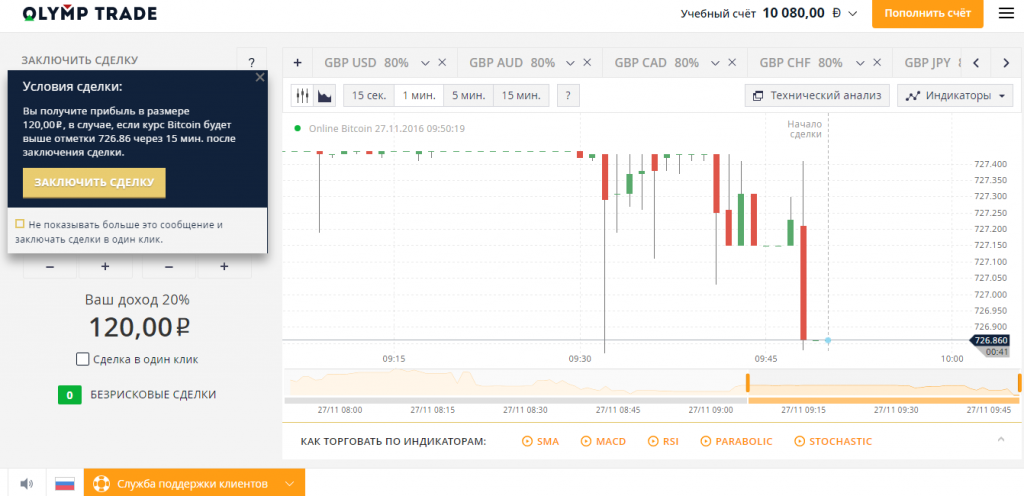Click yellow Заключить сделку button
Image resolution: width=1024 pixels, height=496 pixels.
coord(94,183)
